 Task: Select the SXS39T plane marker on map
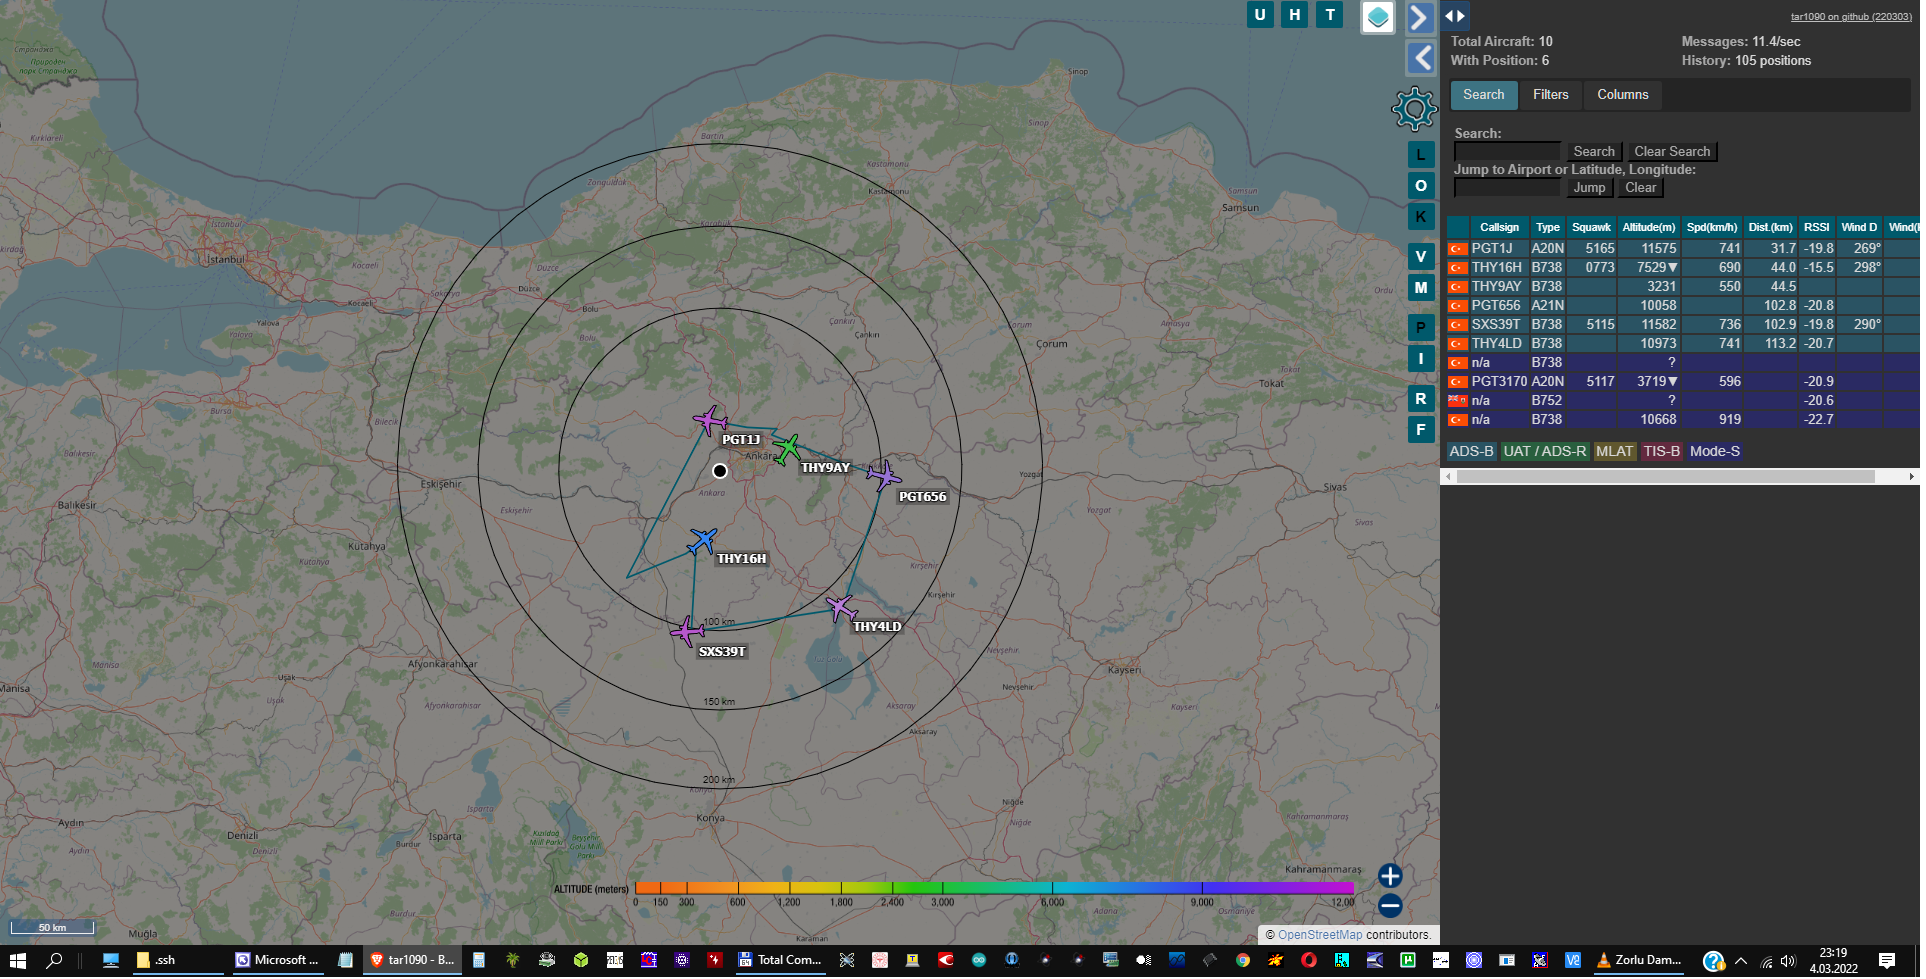click(x=687, y=631)
